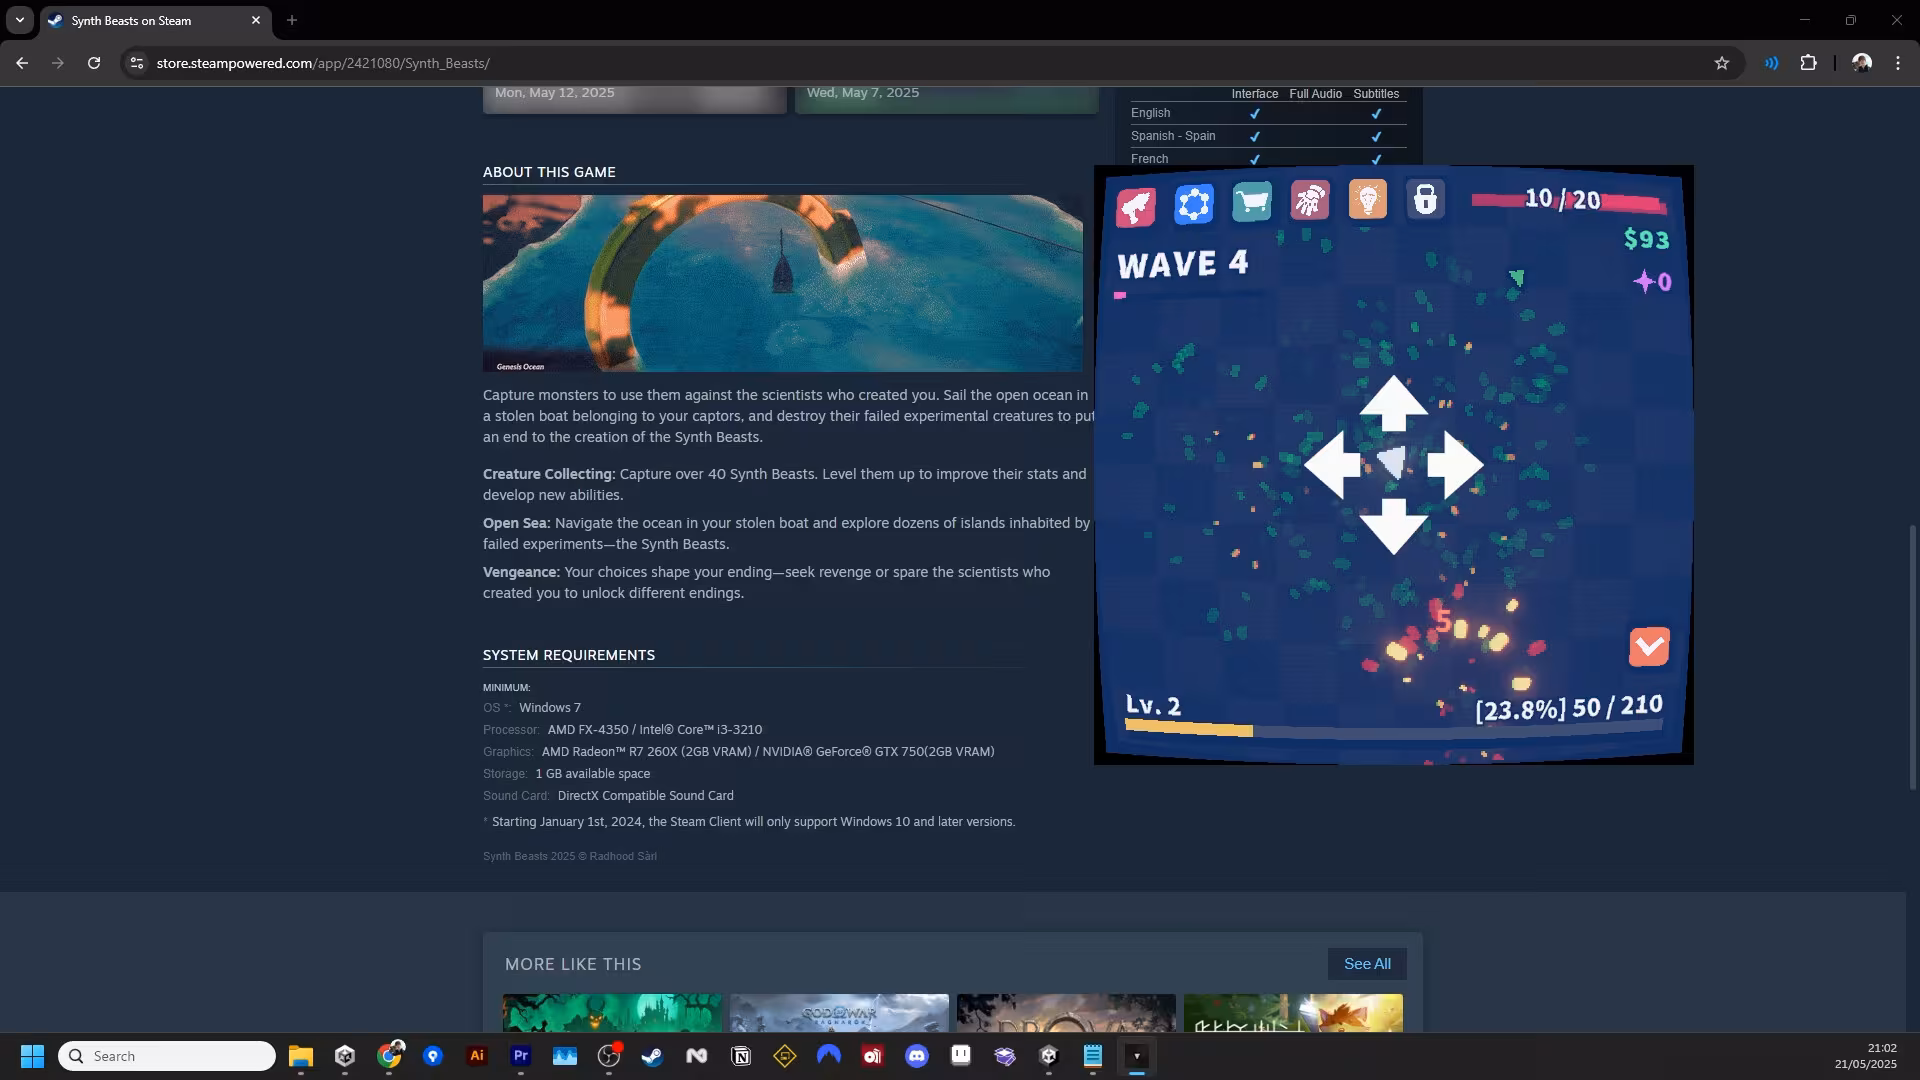1920x1080 pixels.
Task: Click the WAVE 4 label
Action: pos(1182,264)
